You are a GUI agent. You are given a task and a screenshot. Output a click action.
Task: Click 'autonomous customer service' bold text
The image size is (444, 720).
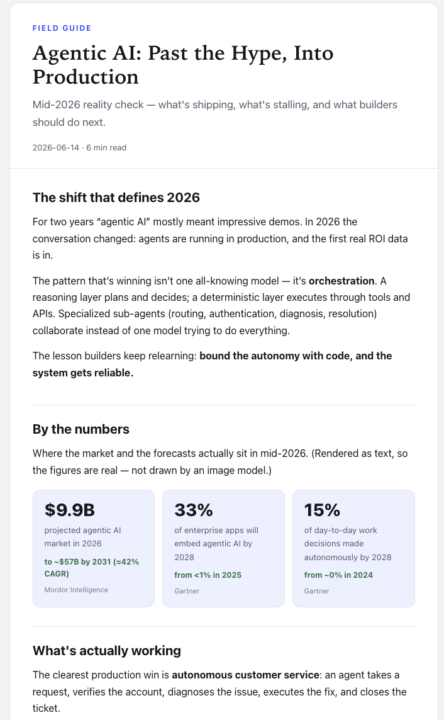click(x=246, y=675)
